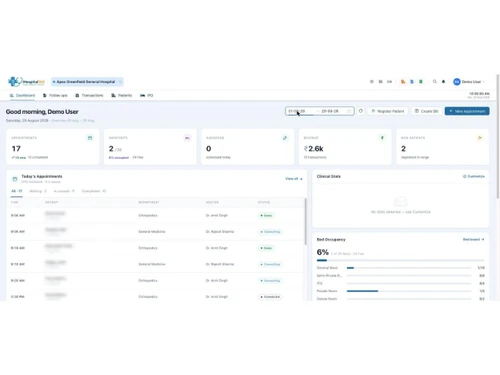500x375 pixels.
Task: Click the start date field of range
Action: pyautogui.click(x=301, y=111)
